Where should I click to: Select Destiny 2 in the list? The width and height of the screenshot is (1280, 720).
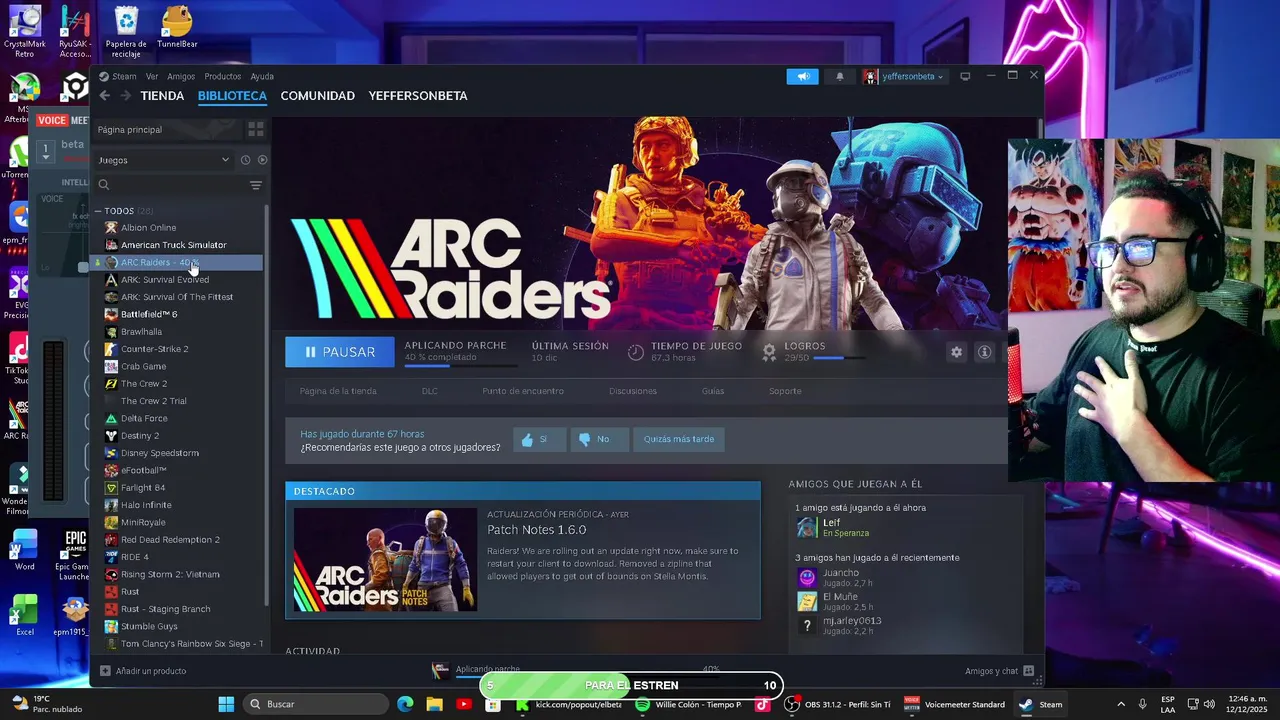pos(140,436)
